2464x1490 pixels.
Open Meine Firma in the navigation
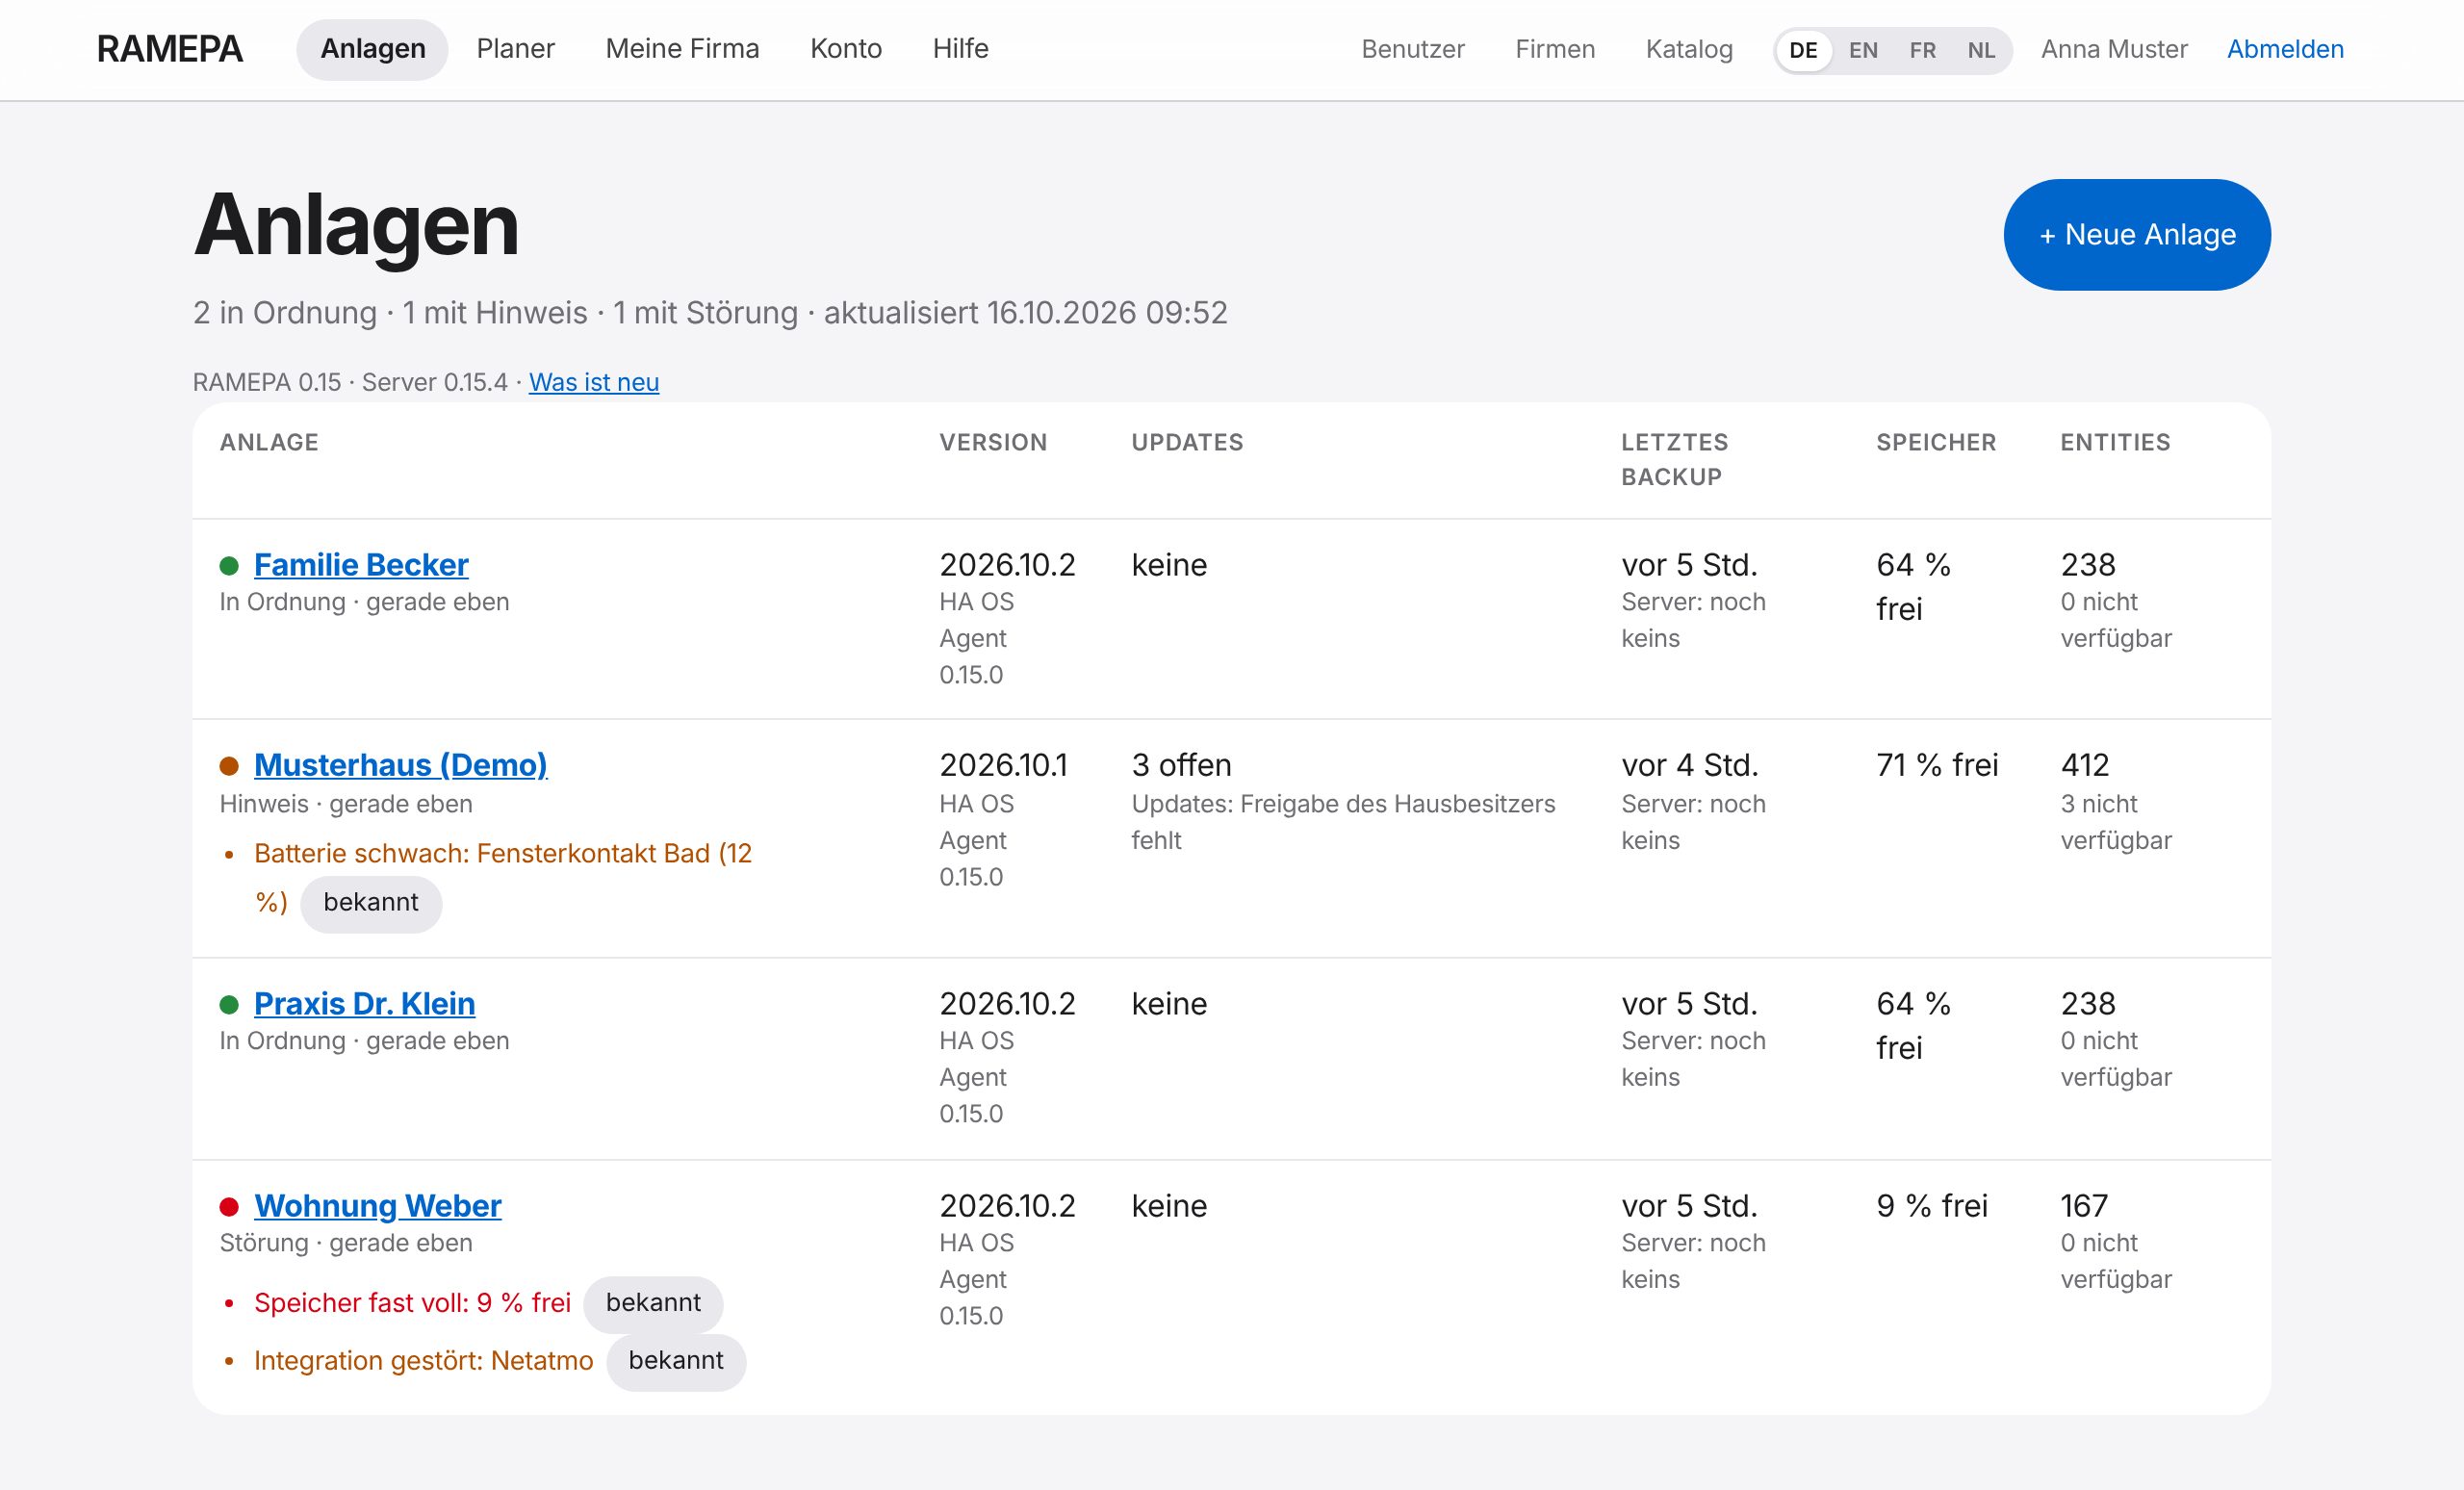tap(682, 49)
